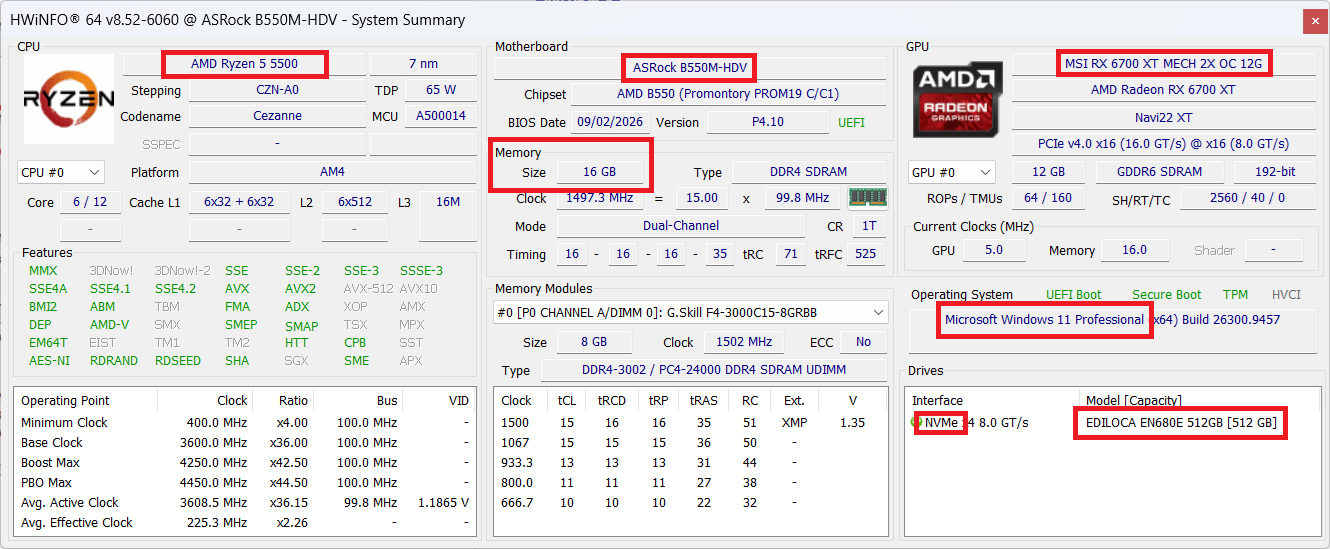Click the DDR4 SDRAM memory type field
This screenshot has height=549, width=1330.
810,172
